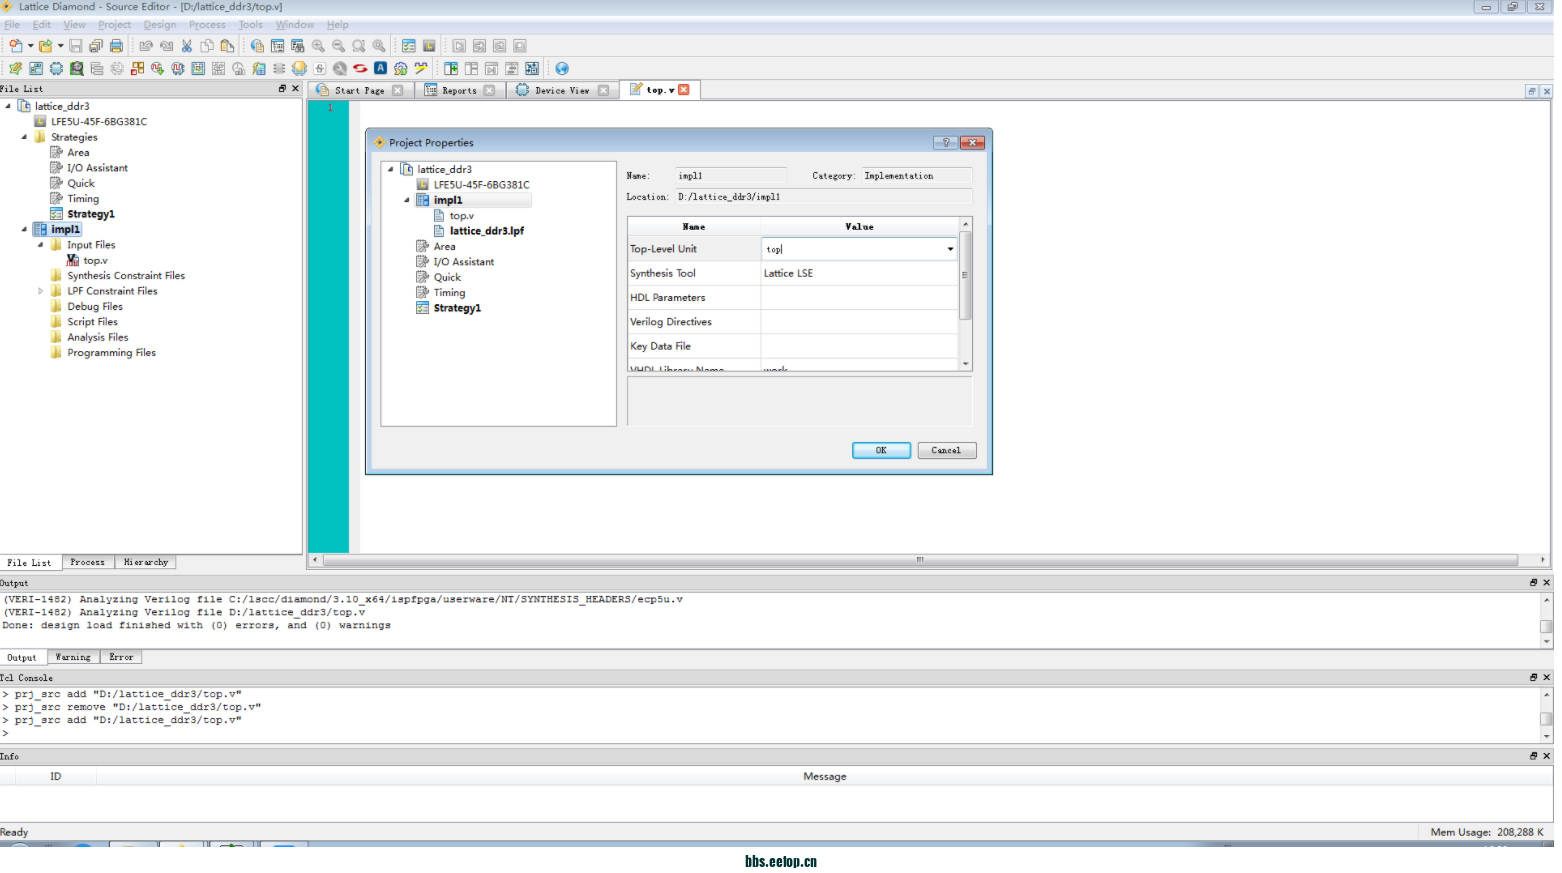Click the properties table vertical scrollbar thumb
Image resolution: width=1562 pixels, height=873 pixels.
tap(965, 276)
